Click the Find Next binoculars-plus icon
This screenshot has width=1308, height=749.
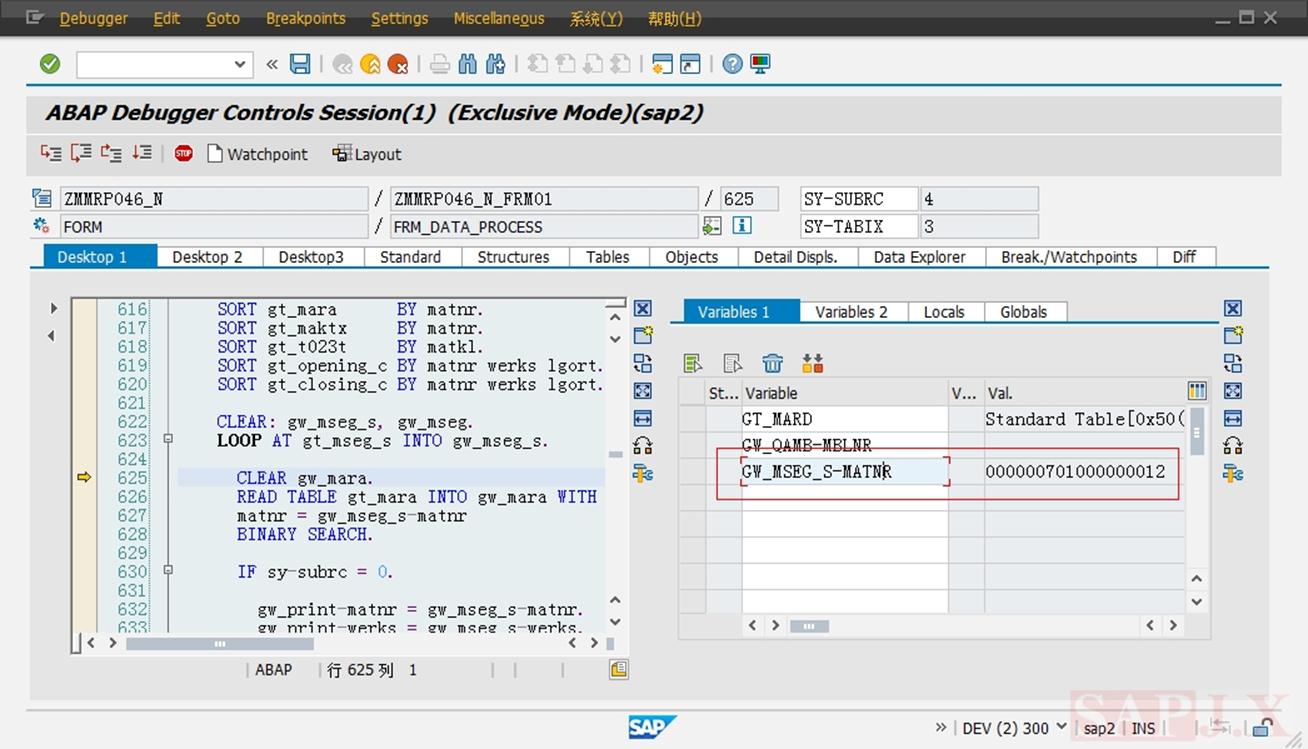point(495,64)
